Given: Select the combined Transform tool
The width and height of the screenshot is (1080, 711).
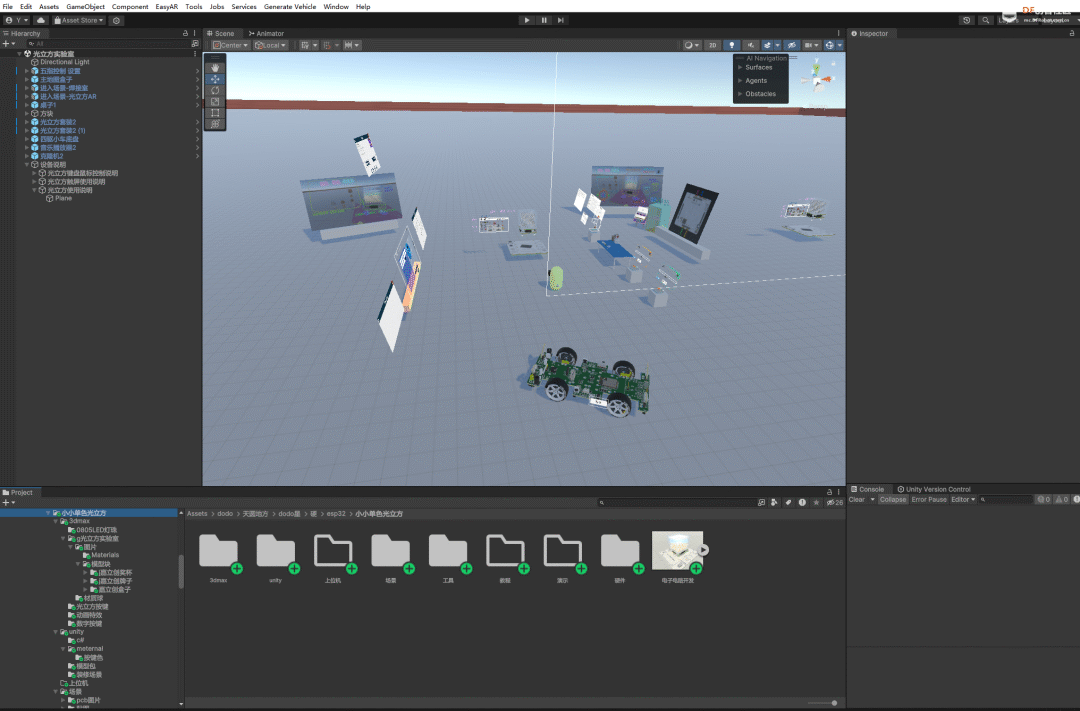Looking at the screenshot, I should [x=215, y=124].
